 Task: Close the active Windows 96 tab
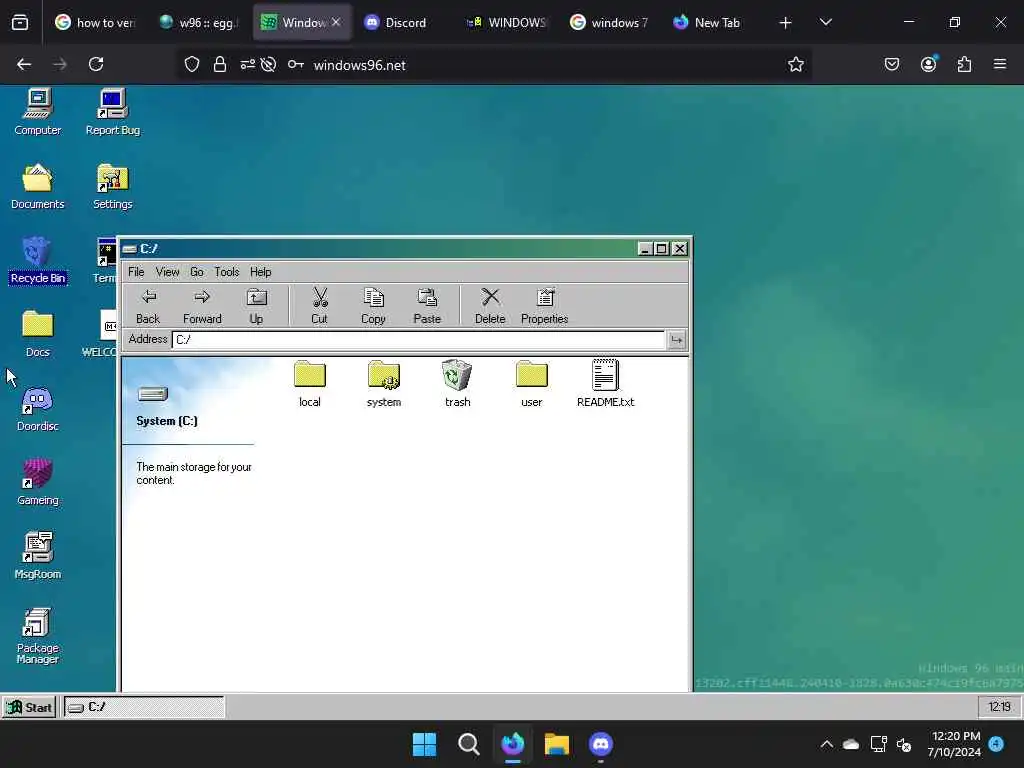[336, 22]
